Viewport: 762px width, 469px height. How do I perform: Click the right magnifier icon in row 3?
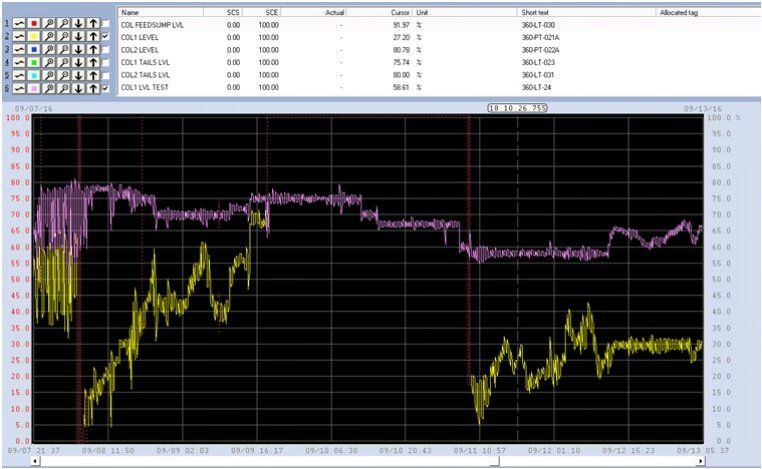click(63, 50)
